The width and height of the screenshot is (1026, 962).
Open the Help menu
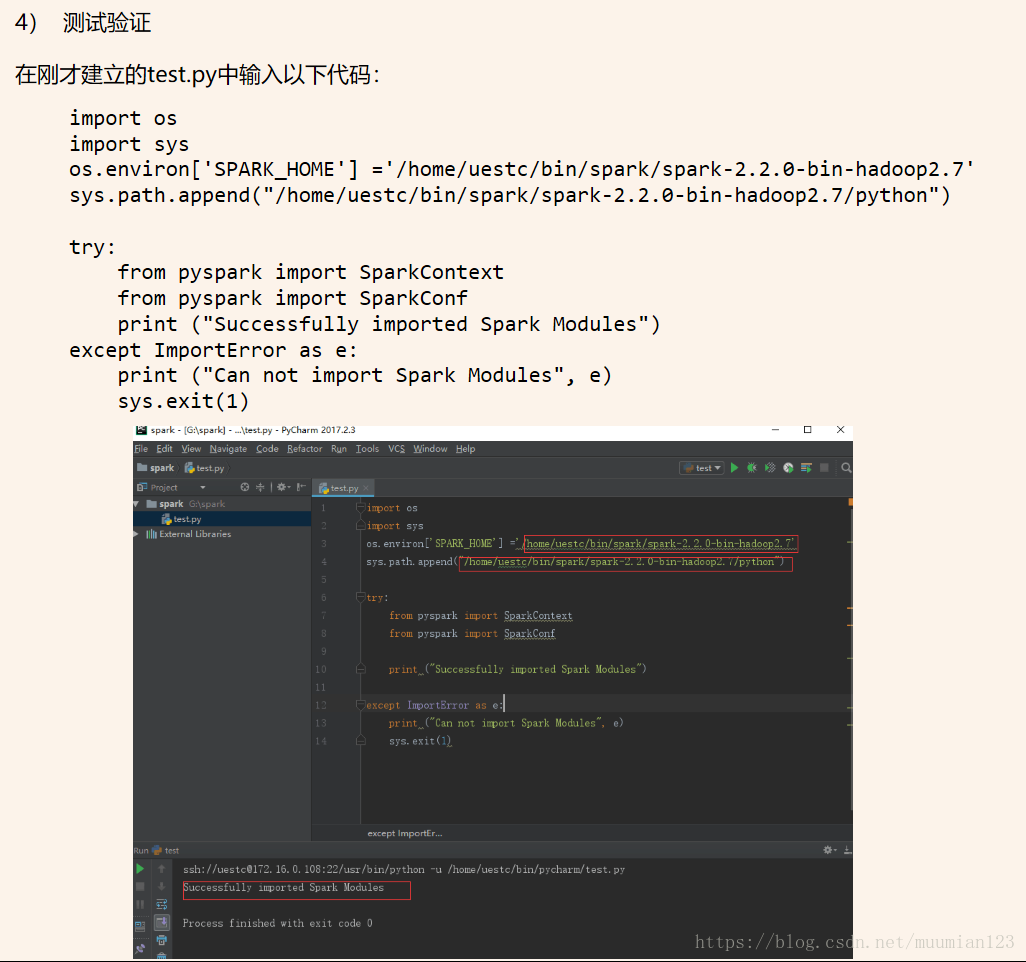pos(465,449)
